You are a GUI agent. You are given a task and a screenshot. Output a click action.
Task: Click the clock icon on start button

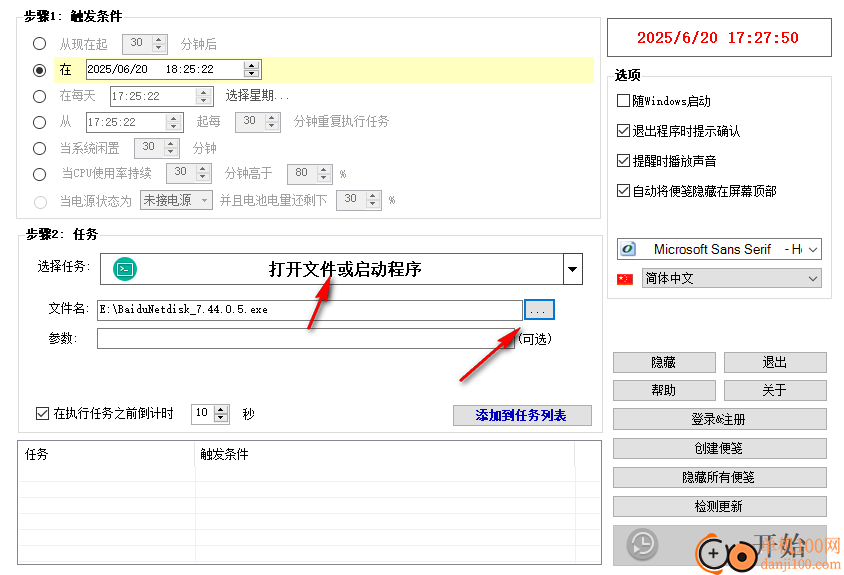pyautogui.click(x=642, y=544)
